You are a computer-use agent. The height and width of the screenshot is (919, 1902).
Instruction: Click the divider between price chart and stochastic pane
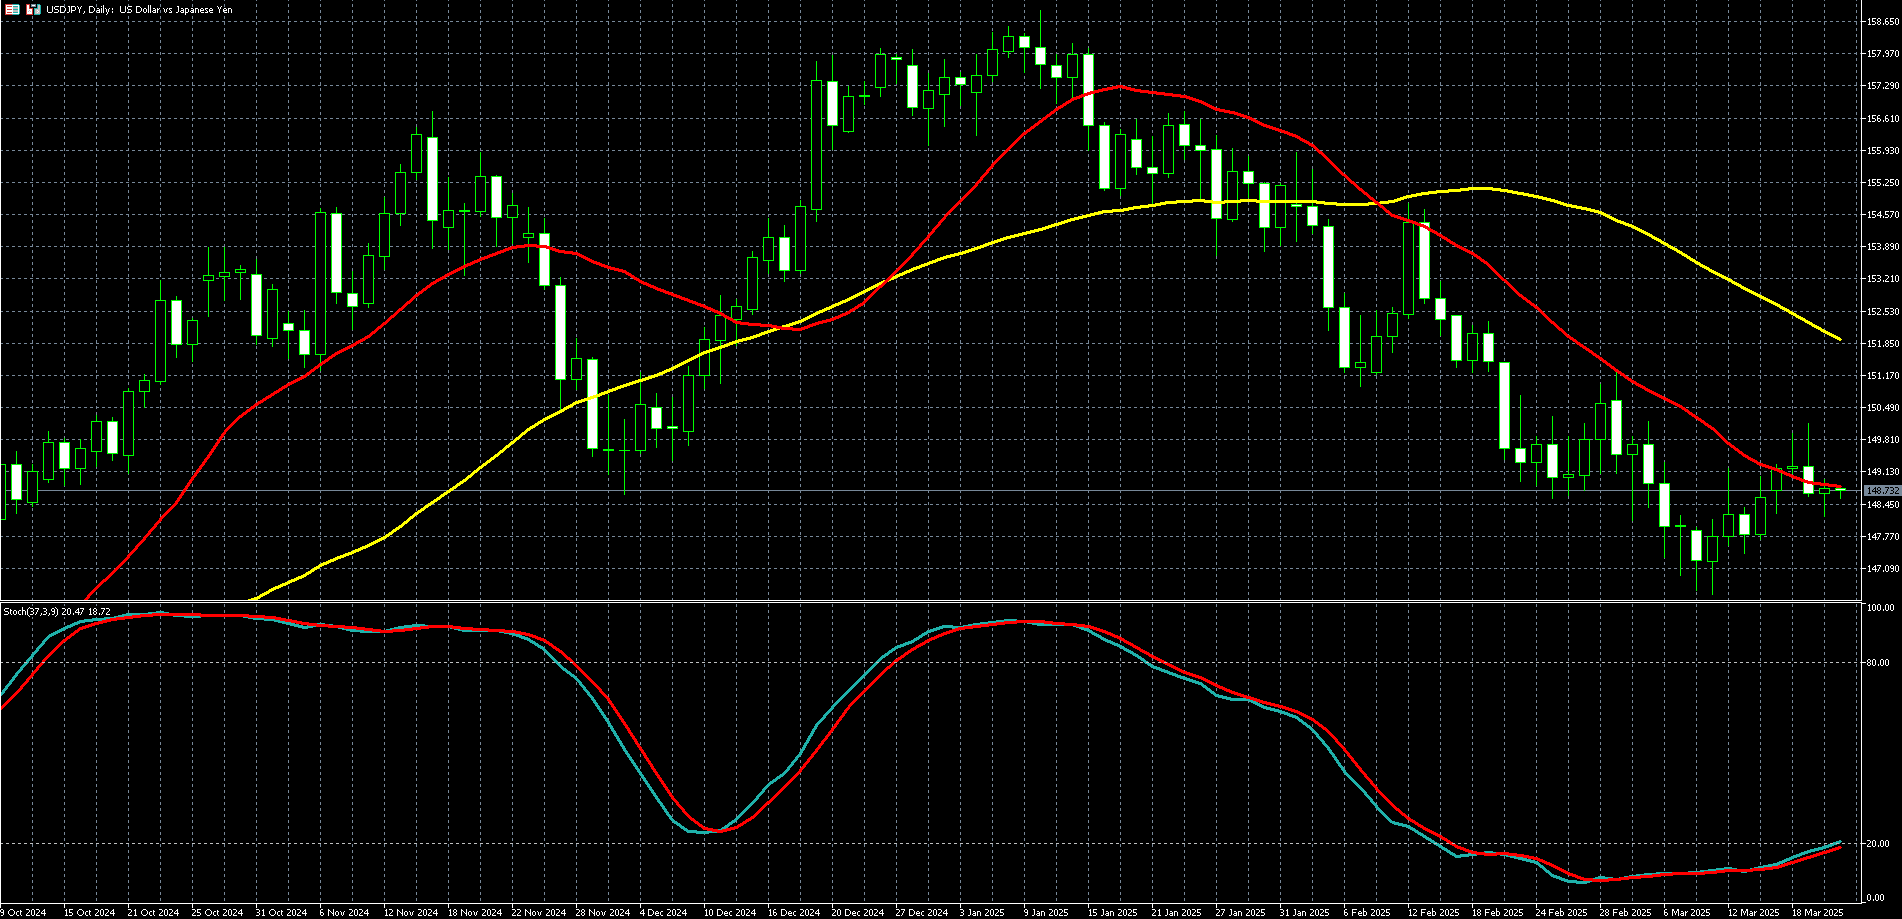click(930, 602)
